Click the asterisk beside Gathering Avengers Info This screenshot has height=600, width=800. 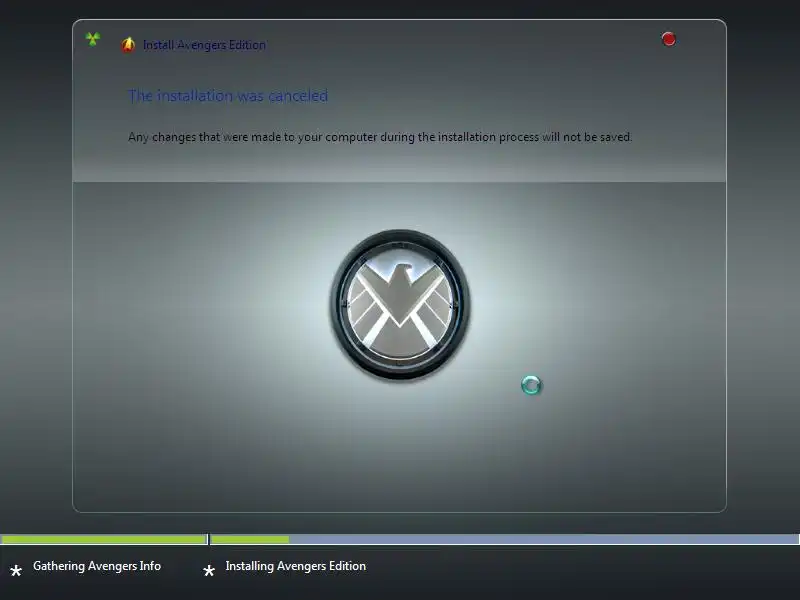[x=16, y=570]
